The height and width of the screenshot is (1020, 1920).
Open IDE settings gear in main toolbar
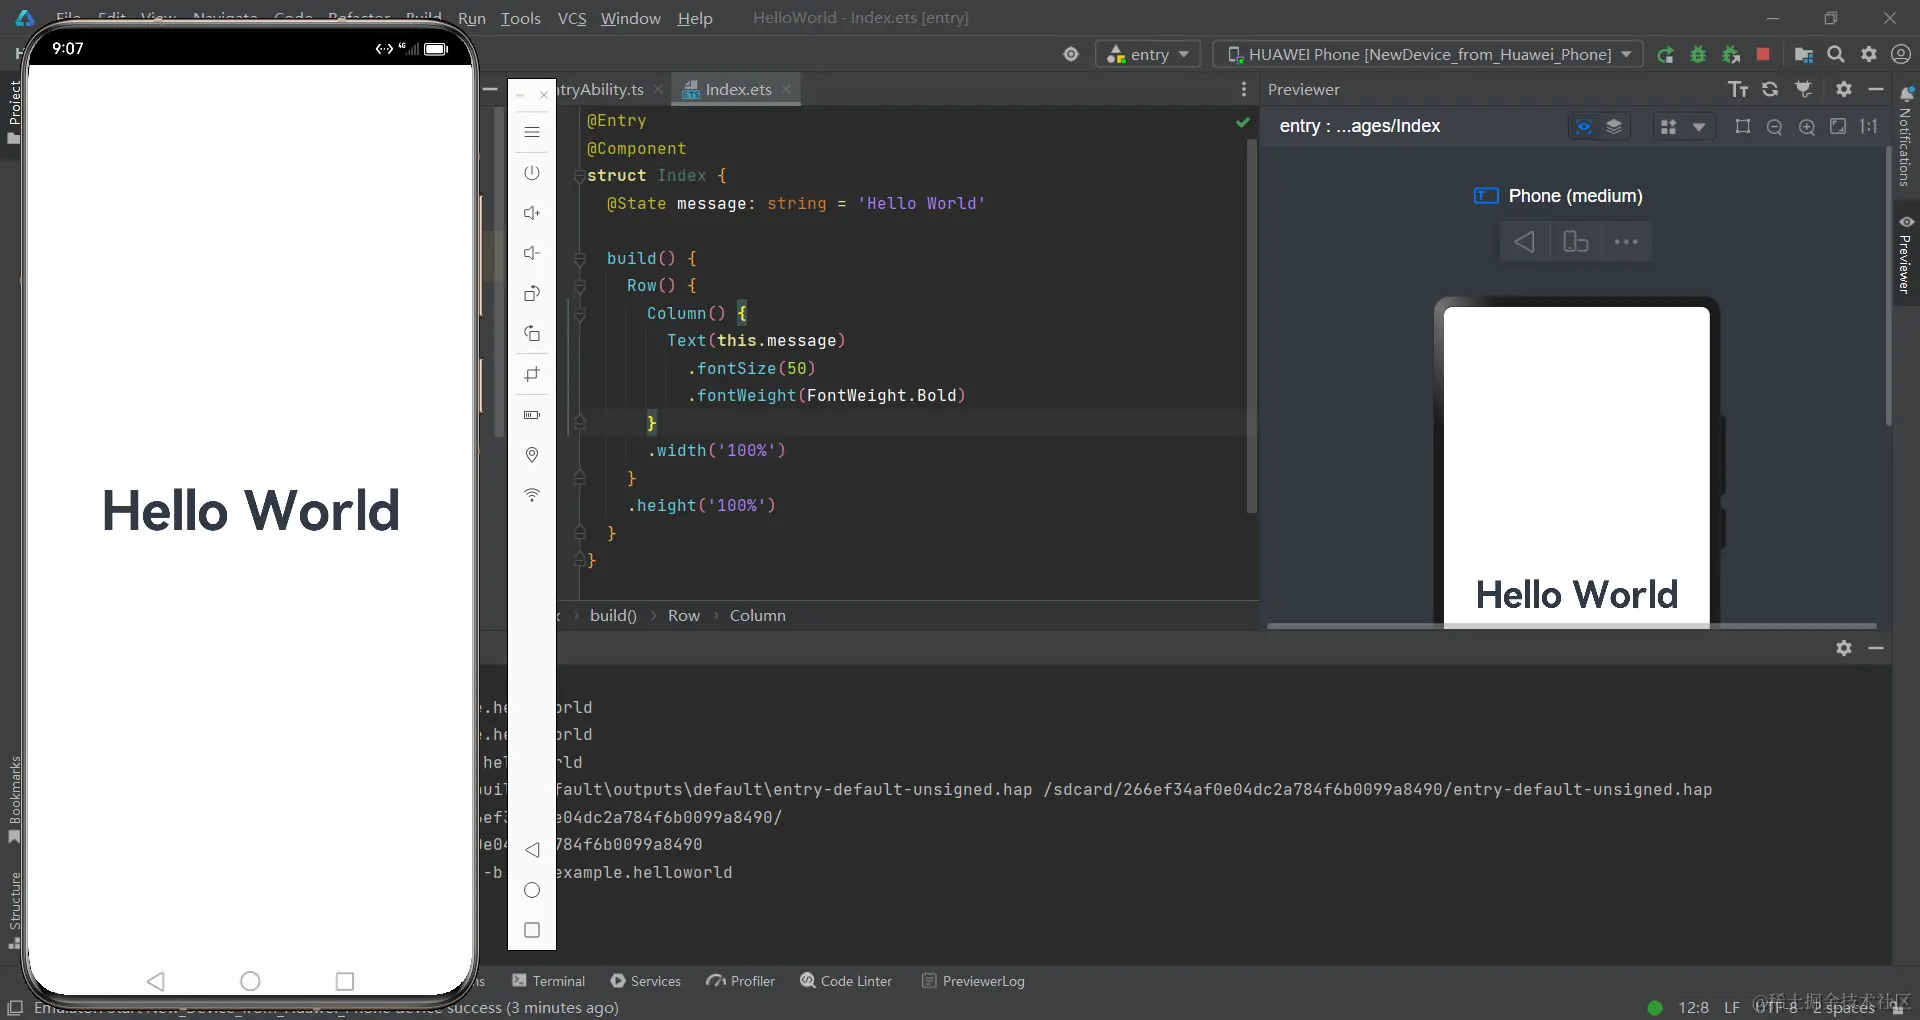1869,54
